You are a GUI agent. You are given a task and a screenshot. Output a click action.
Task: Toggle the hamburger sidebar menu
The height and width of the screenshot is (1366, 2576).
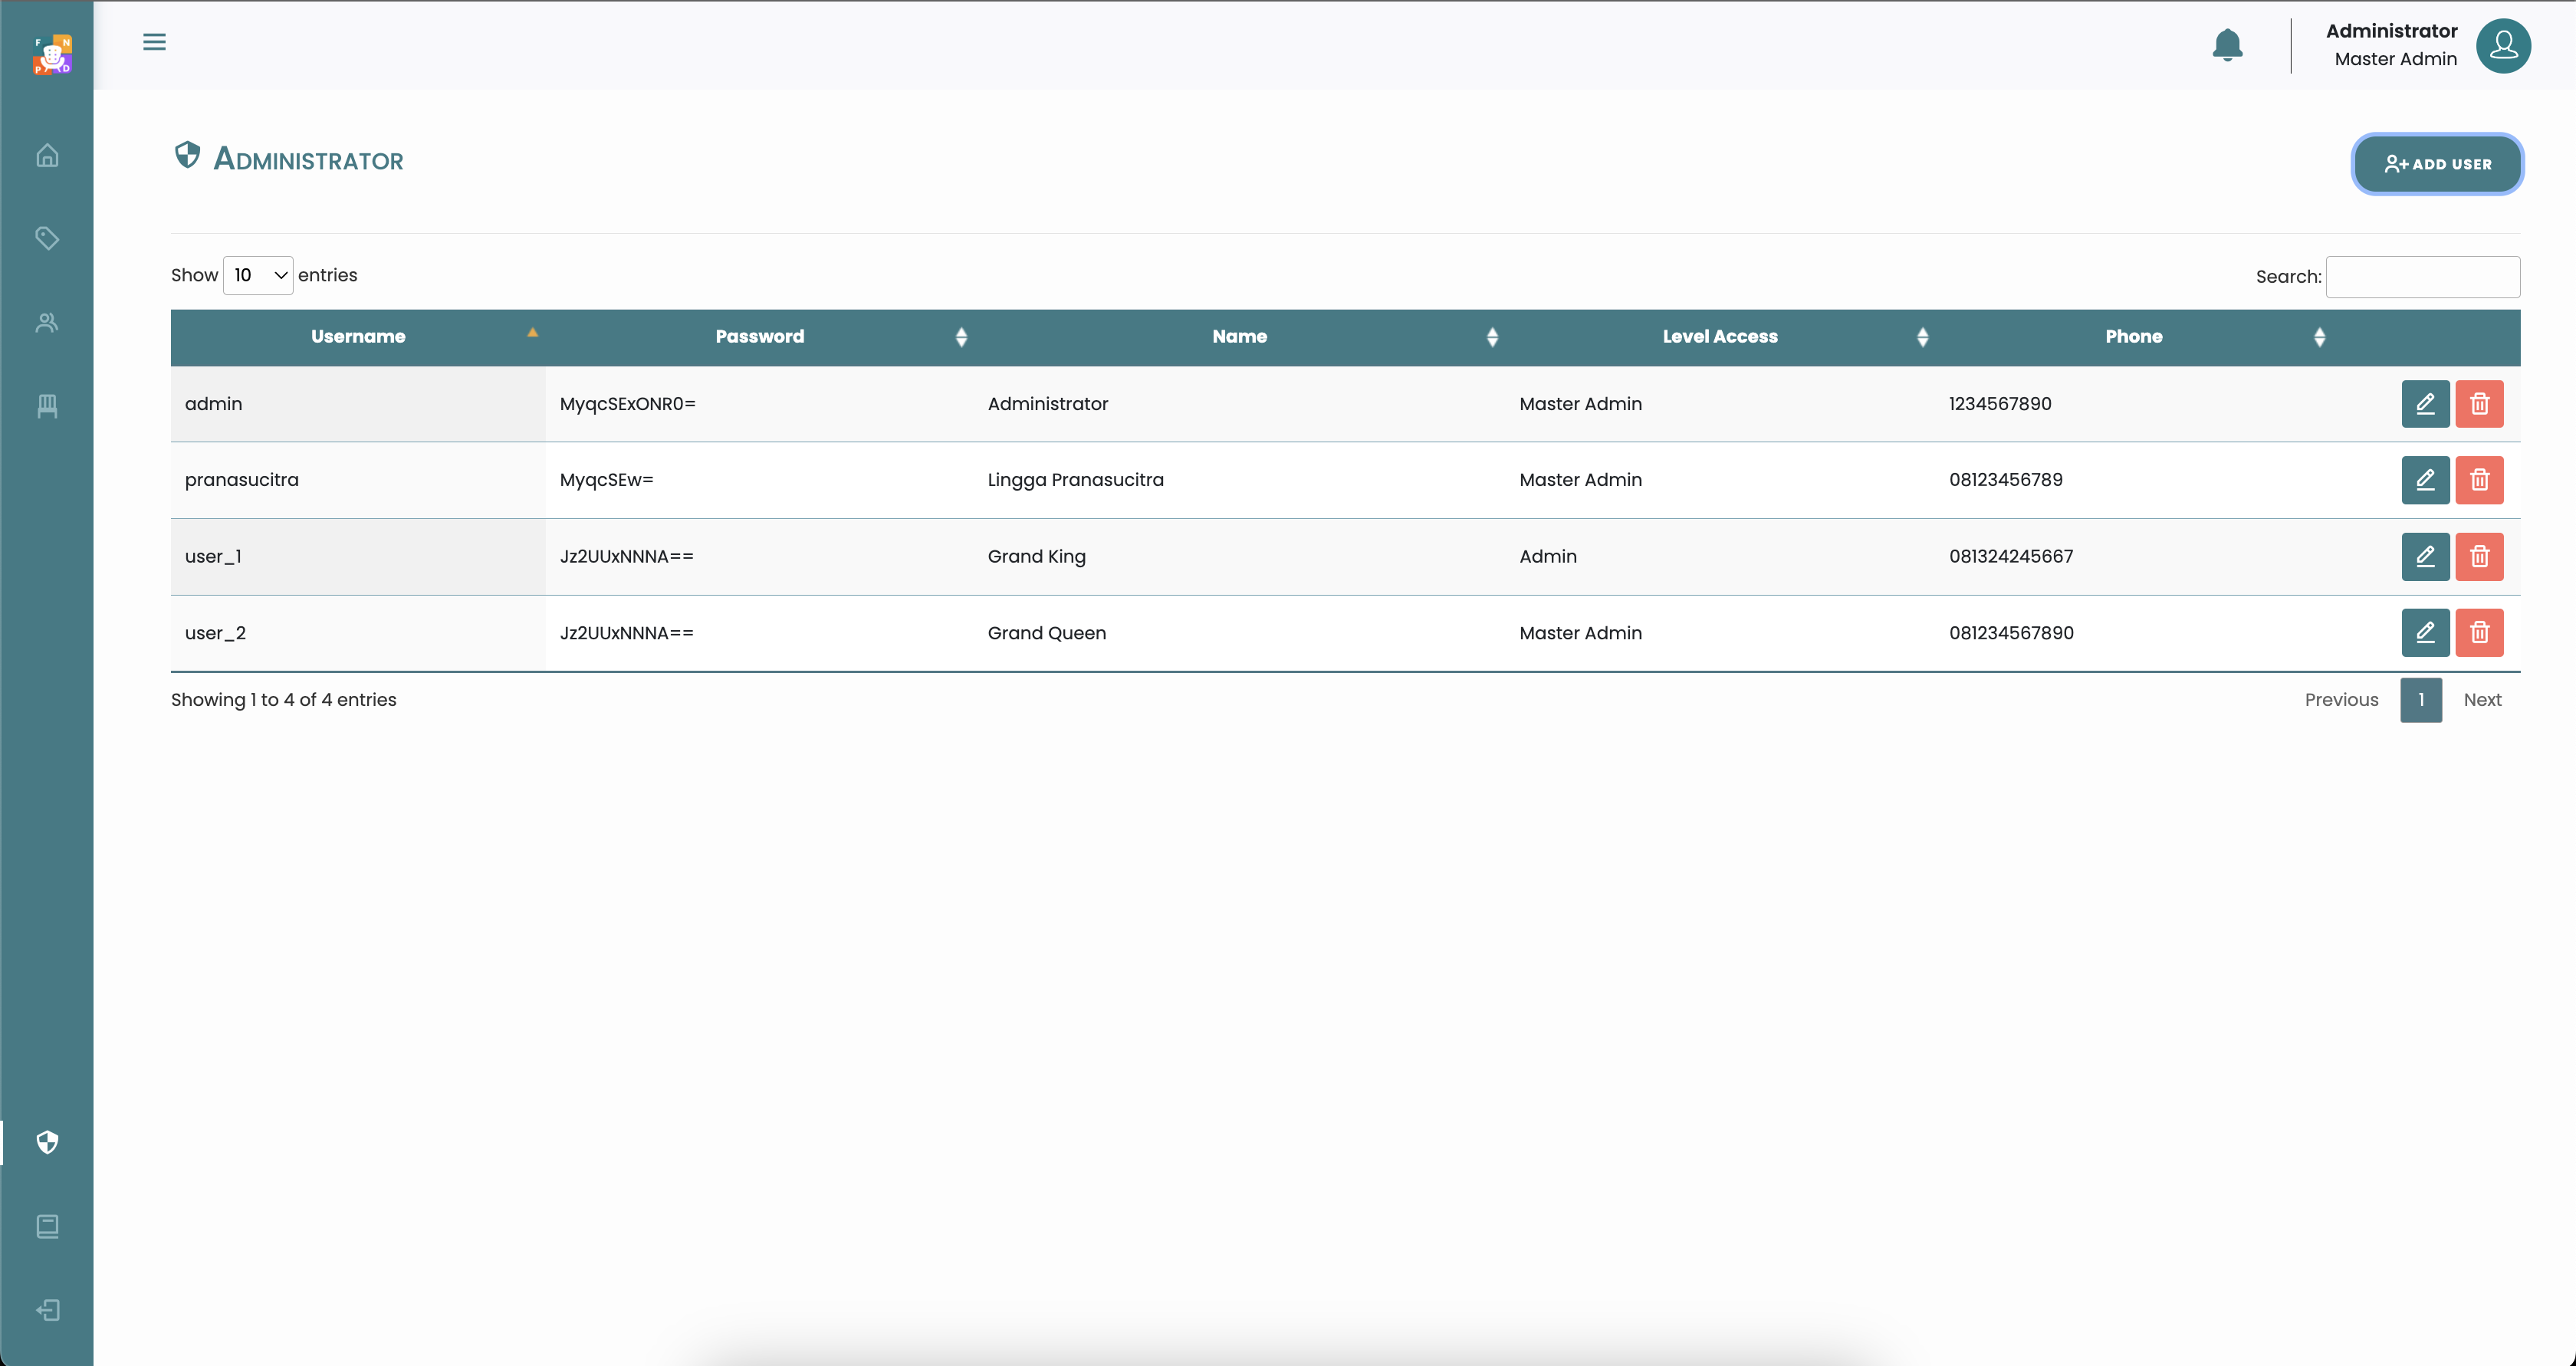[x=154, y=42]
